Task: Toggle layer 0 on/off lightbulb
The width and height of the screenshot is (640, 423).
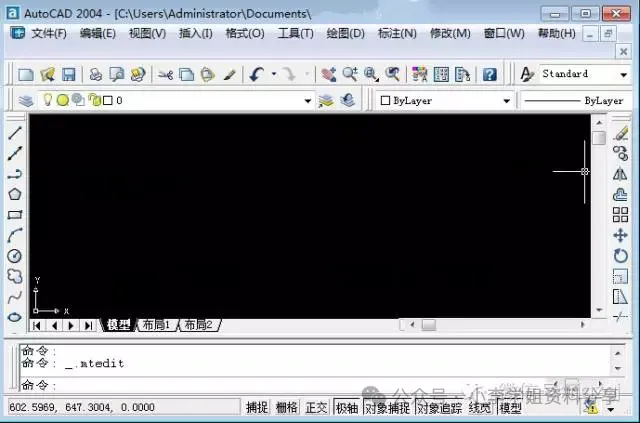Action: coord(48,99)
